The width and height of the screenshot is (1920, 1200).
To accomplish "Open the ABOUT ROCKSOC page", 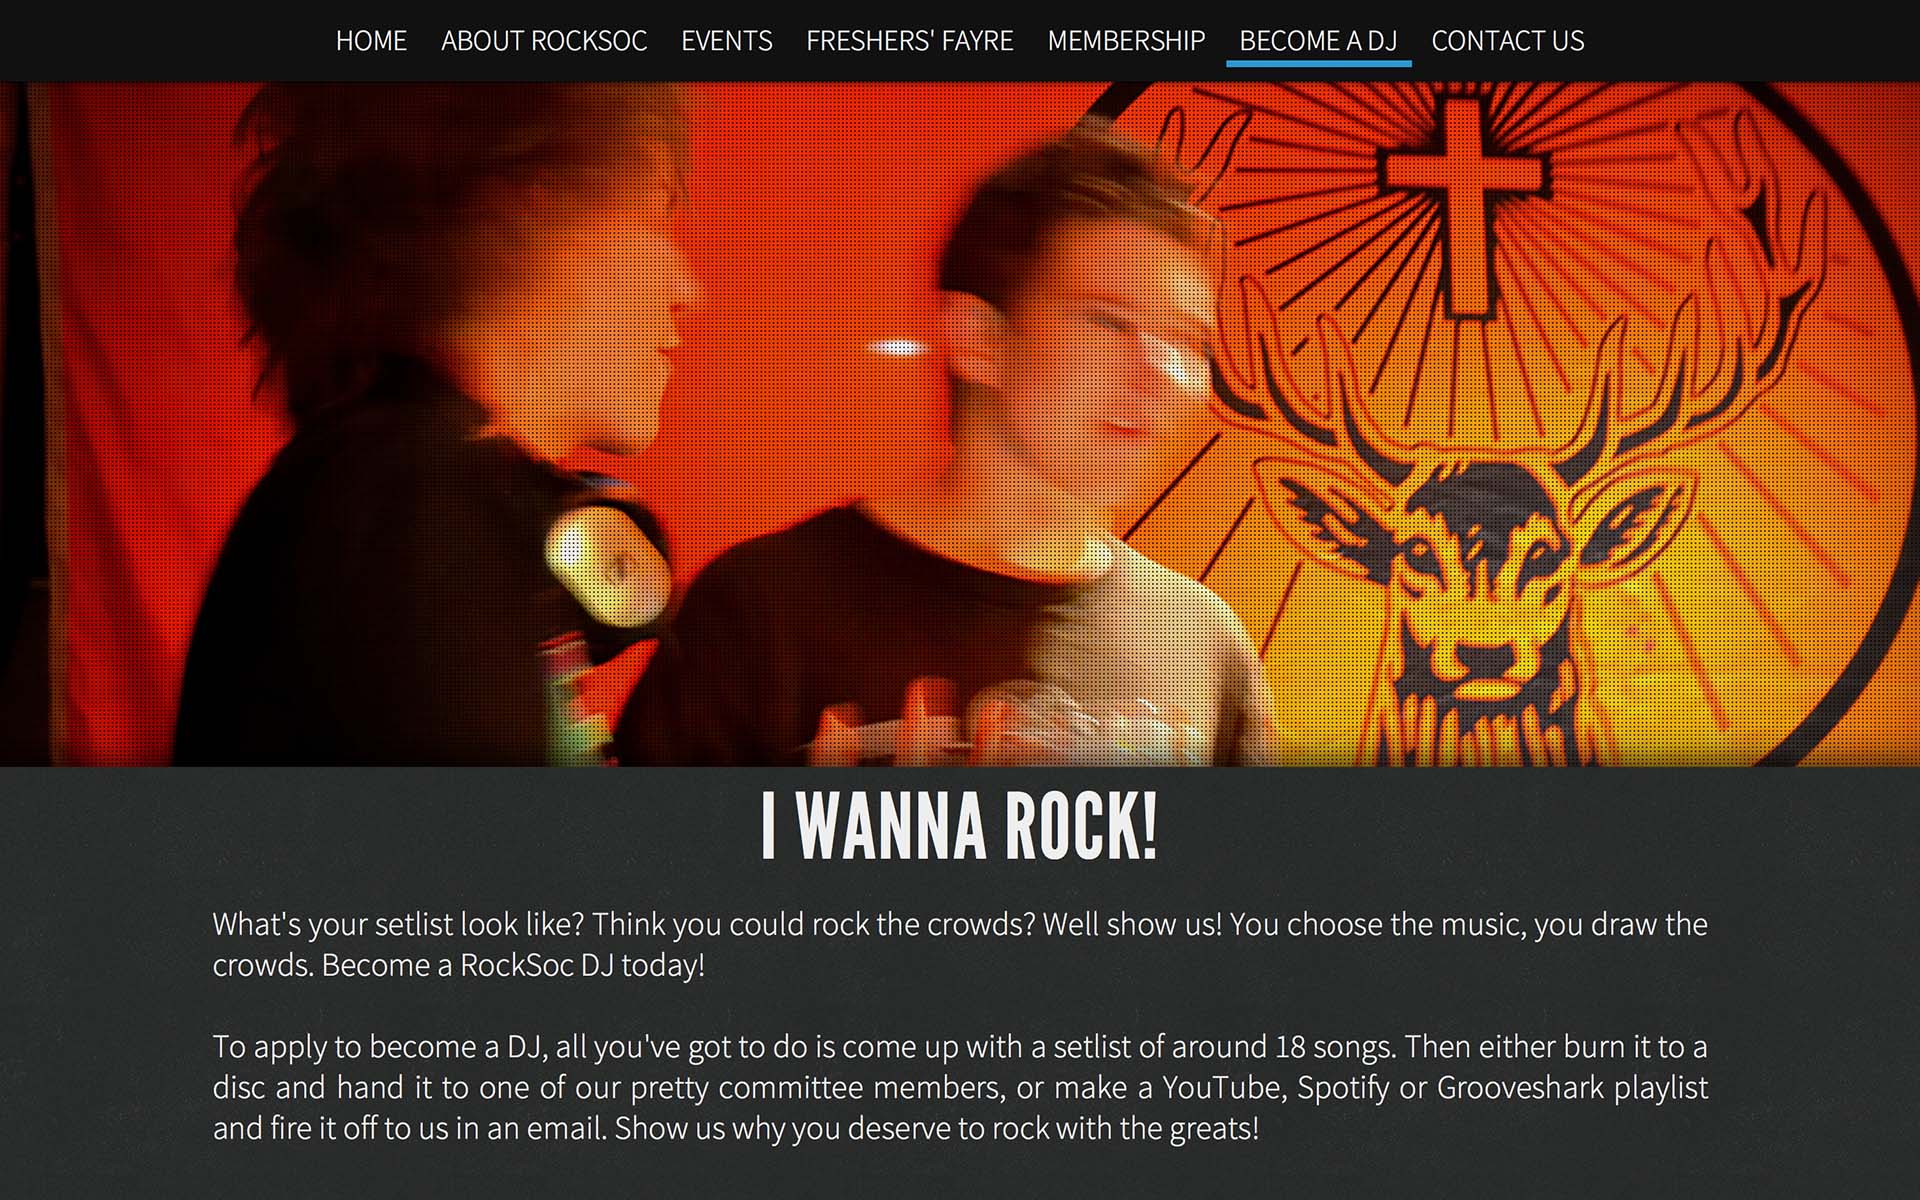I will pyautogui.click(x=544, y=41).
